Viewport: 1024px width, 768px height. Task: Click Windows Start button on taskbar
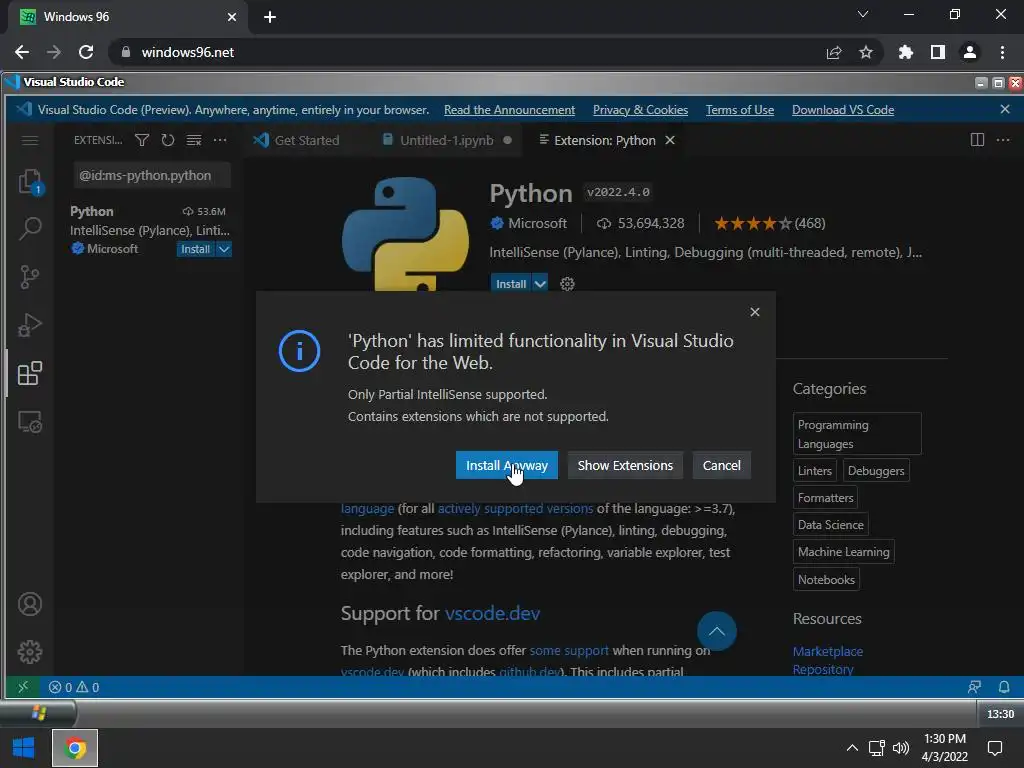click(24, 748)
